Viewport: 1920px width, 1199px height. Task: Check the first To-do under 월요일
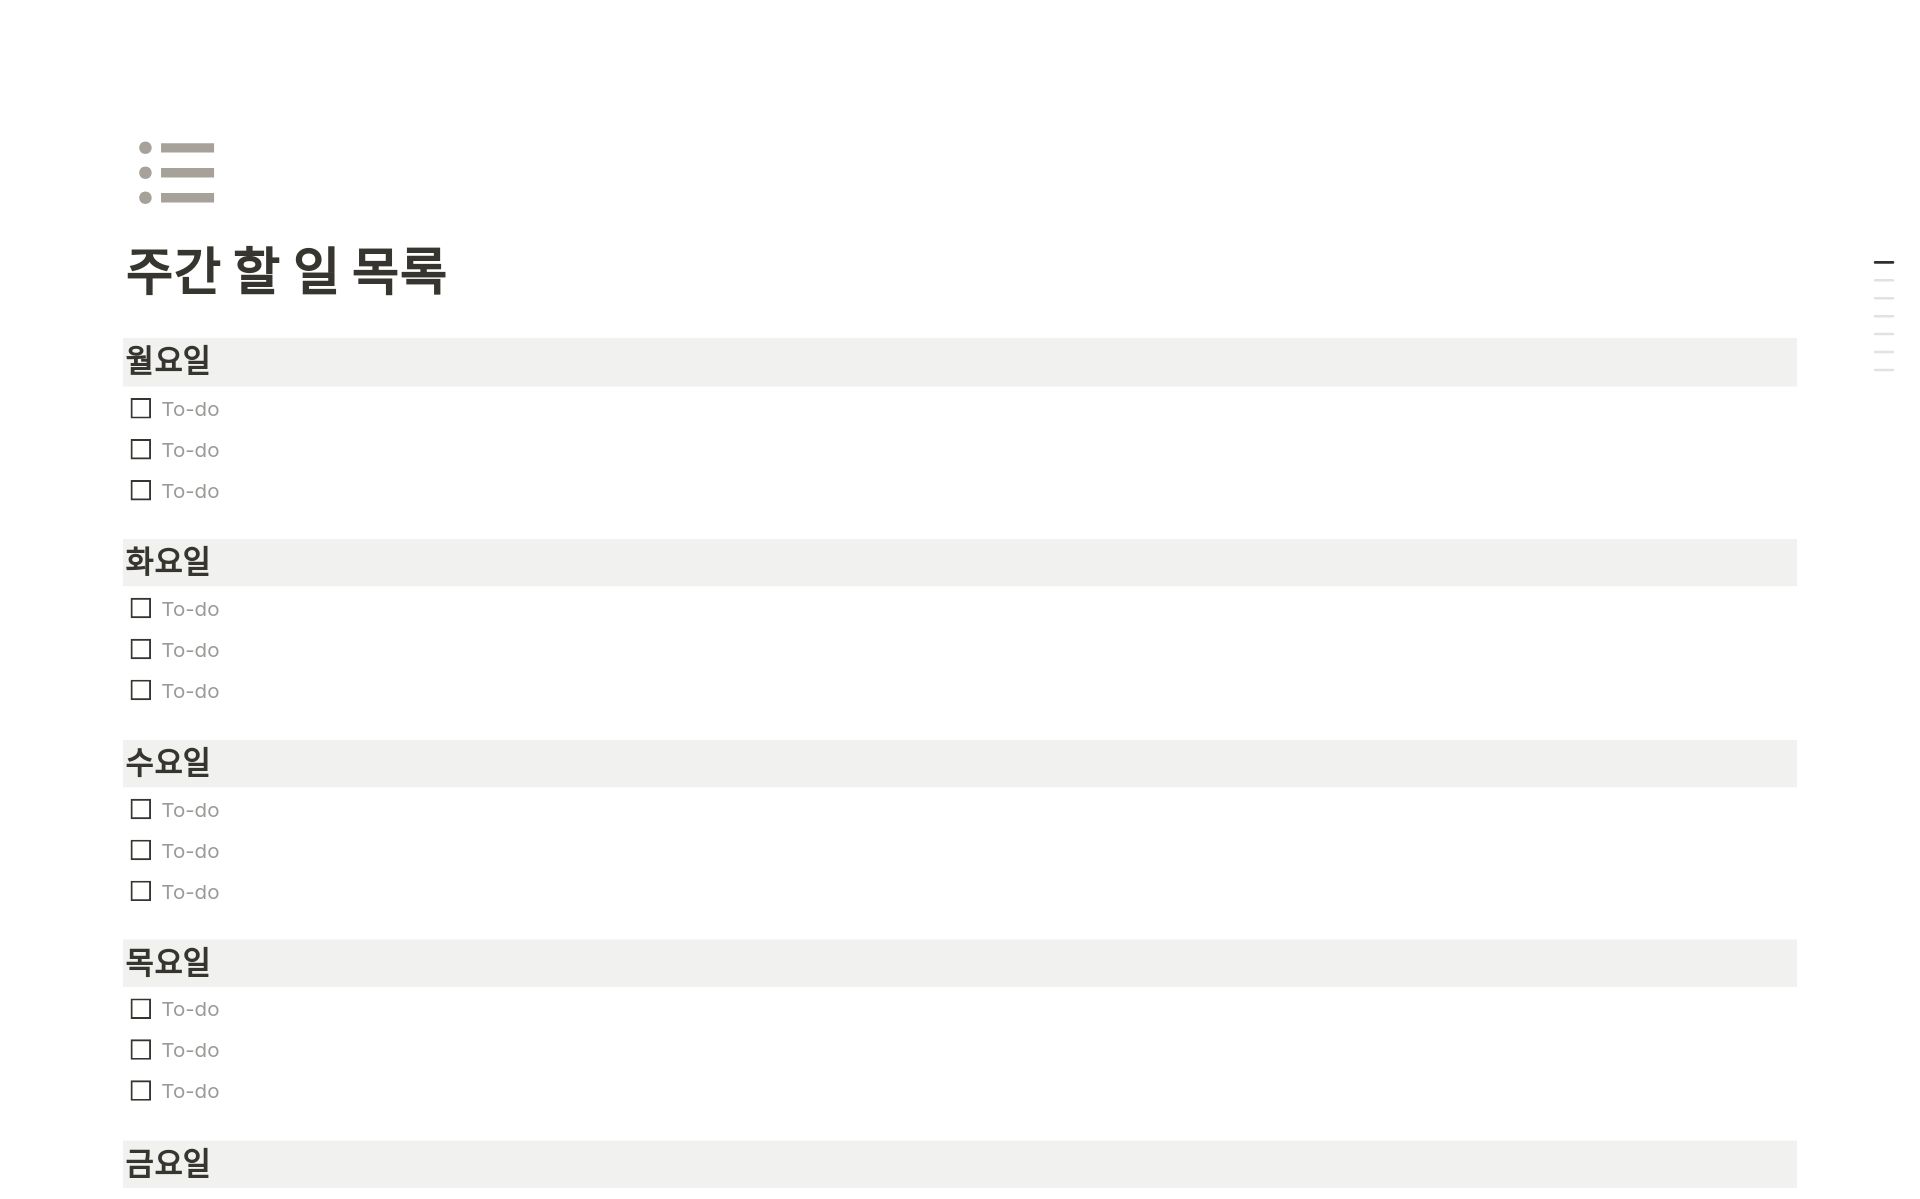(140, 407)
